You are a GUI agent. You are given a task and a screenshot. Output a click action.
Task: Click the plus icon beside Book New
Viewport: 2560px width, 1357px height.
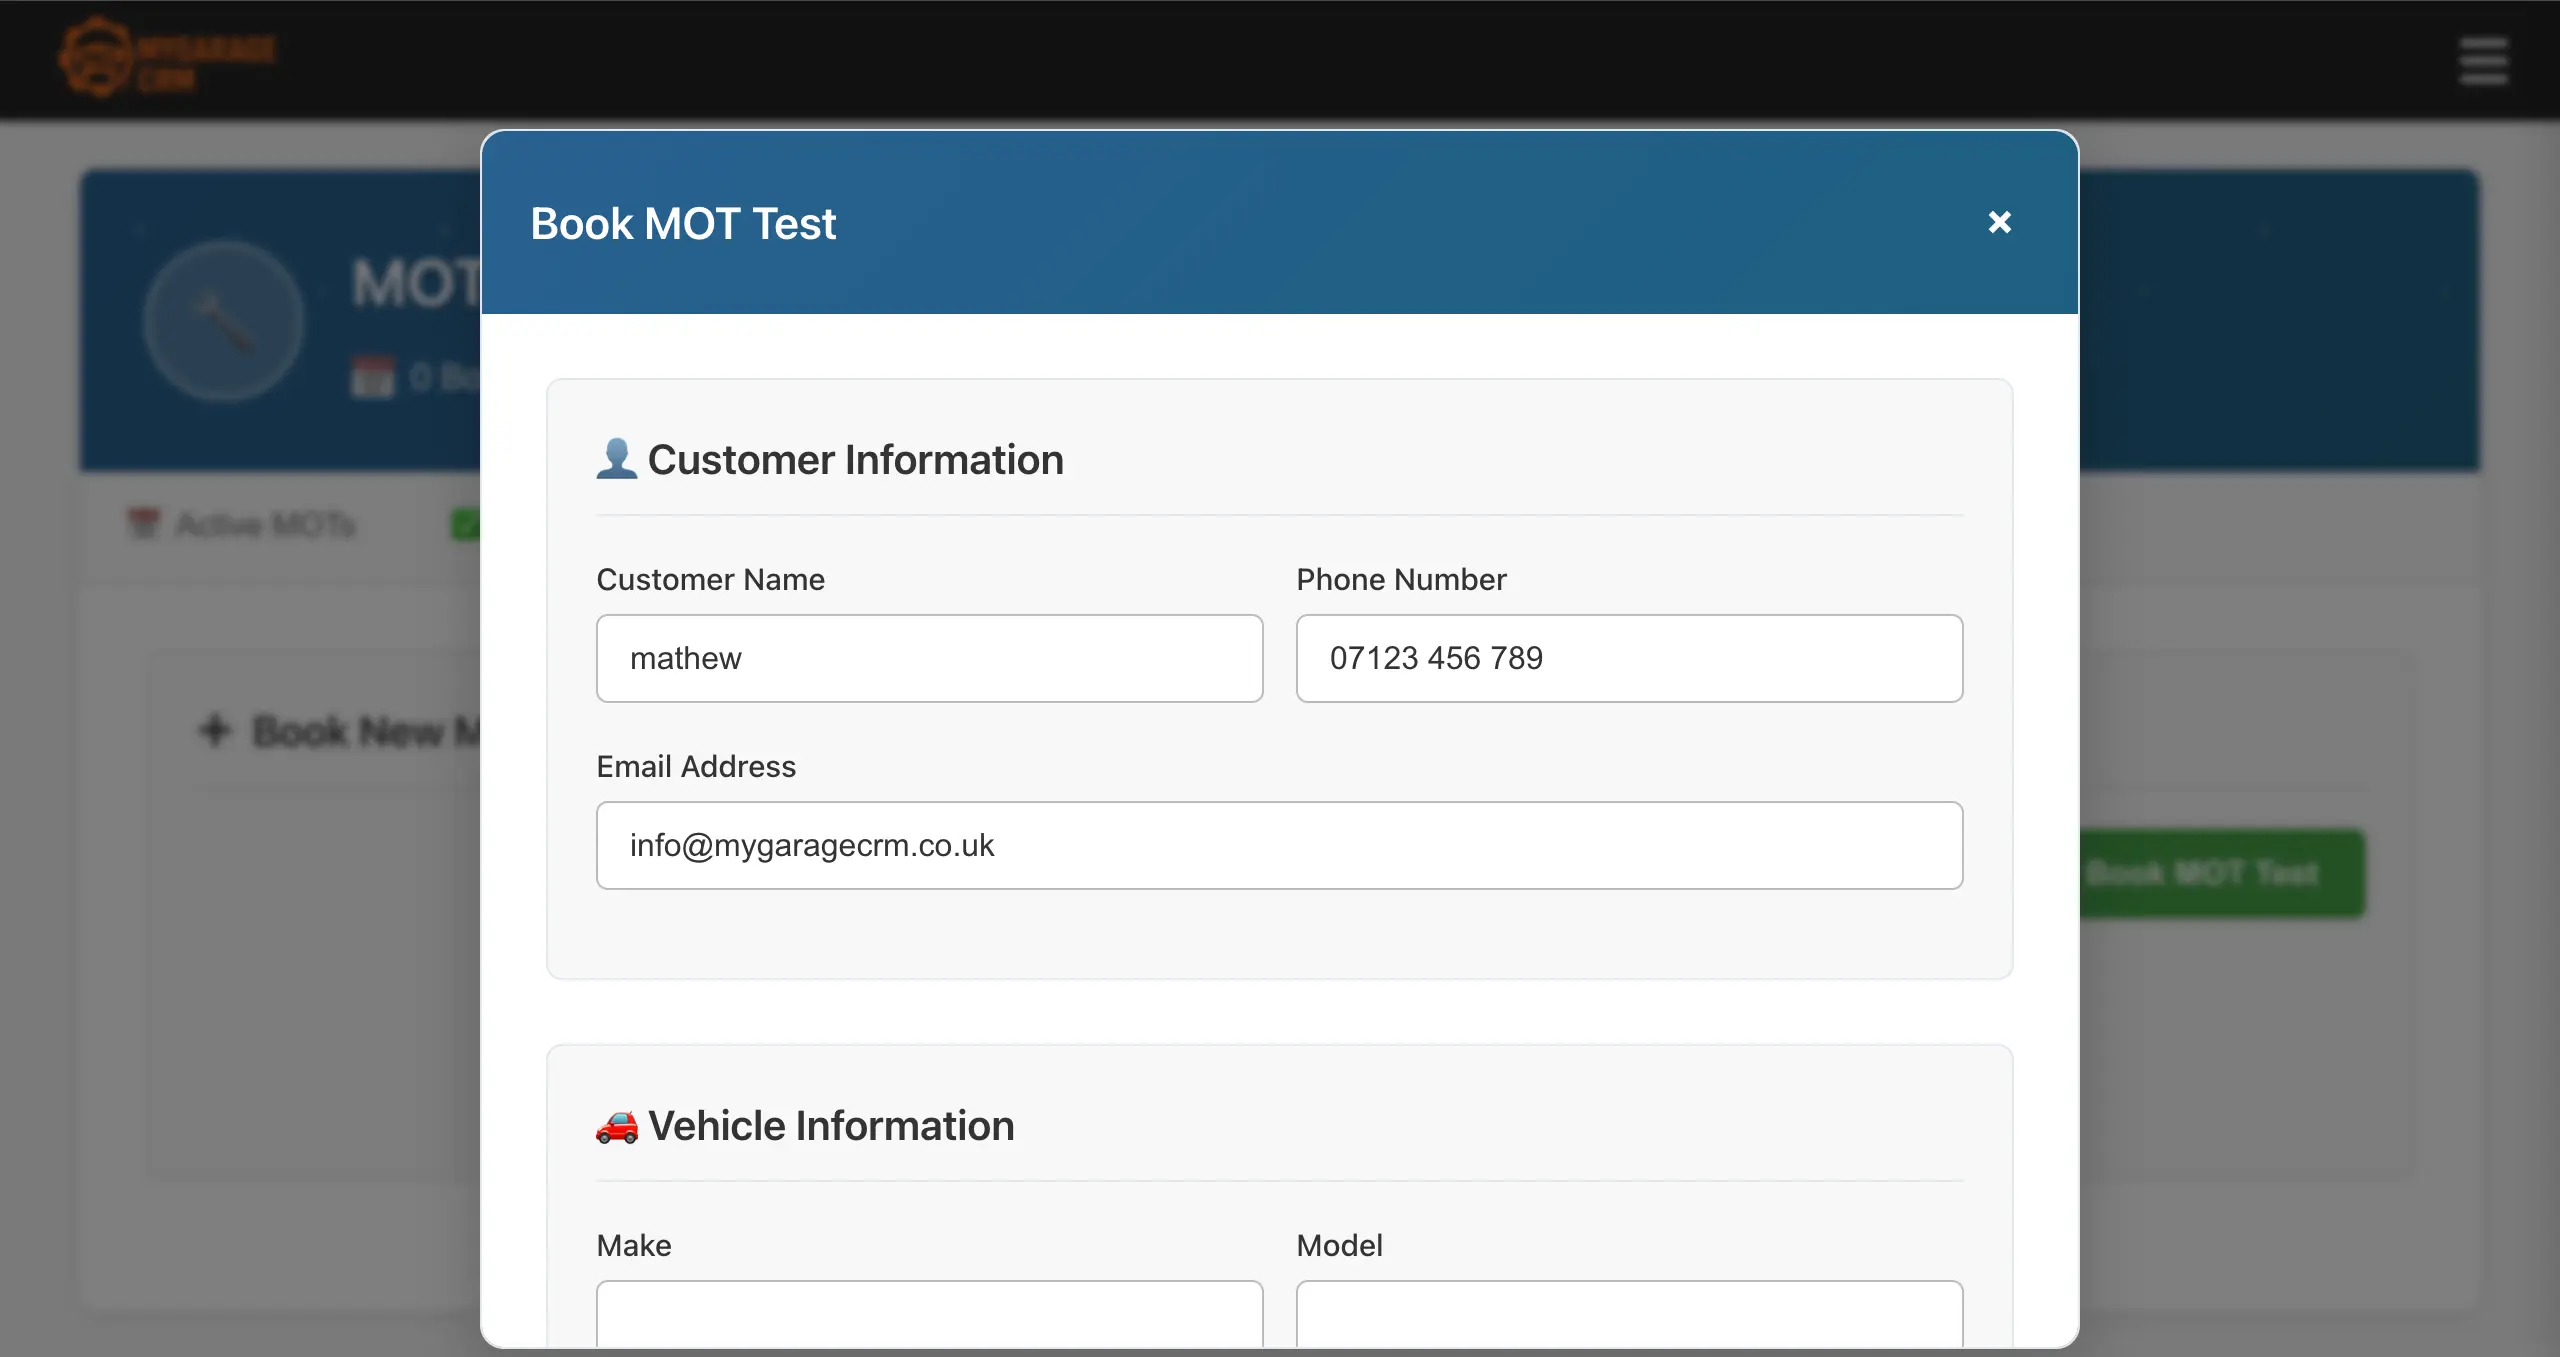(215, 730)
